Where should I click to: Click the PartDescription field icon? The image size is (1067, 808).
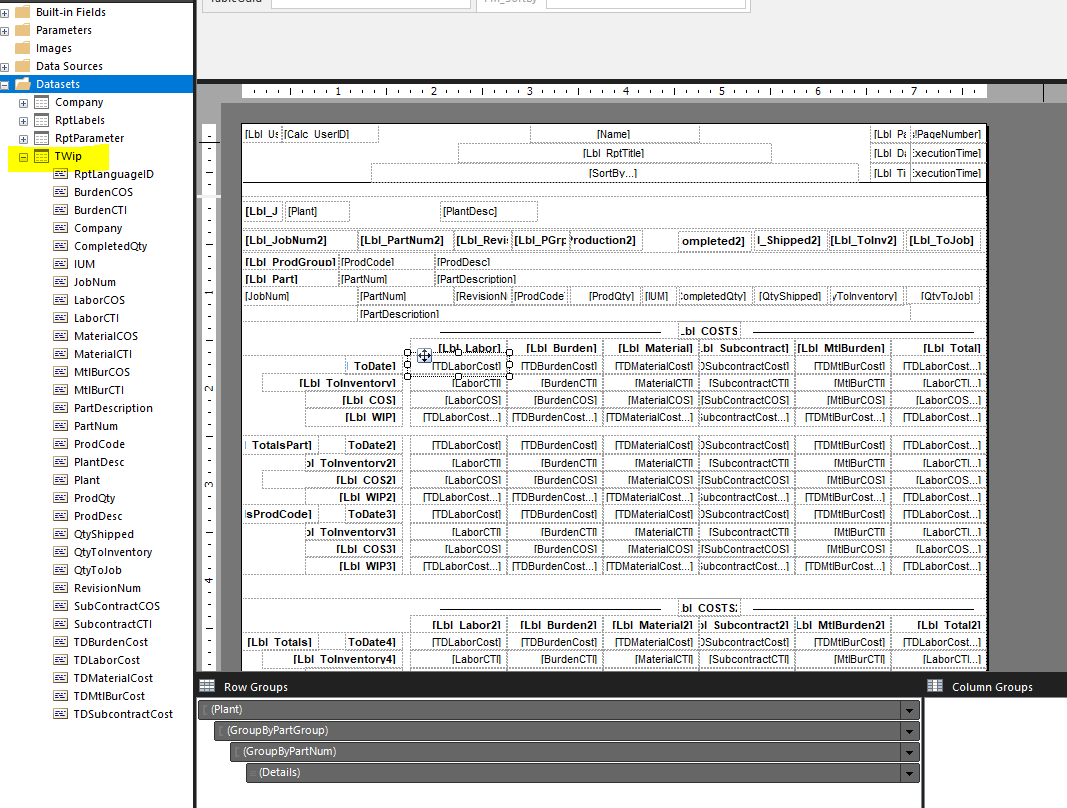pyautogui.click(x=61, y=408)
